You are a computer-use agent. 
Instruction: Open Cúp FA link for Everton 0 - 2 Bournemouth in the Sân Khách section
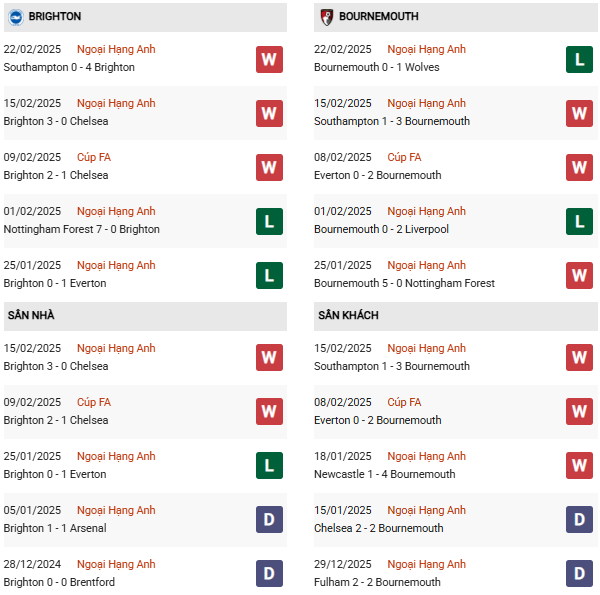coord(404,402)
